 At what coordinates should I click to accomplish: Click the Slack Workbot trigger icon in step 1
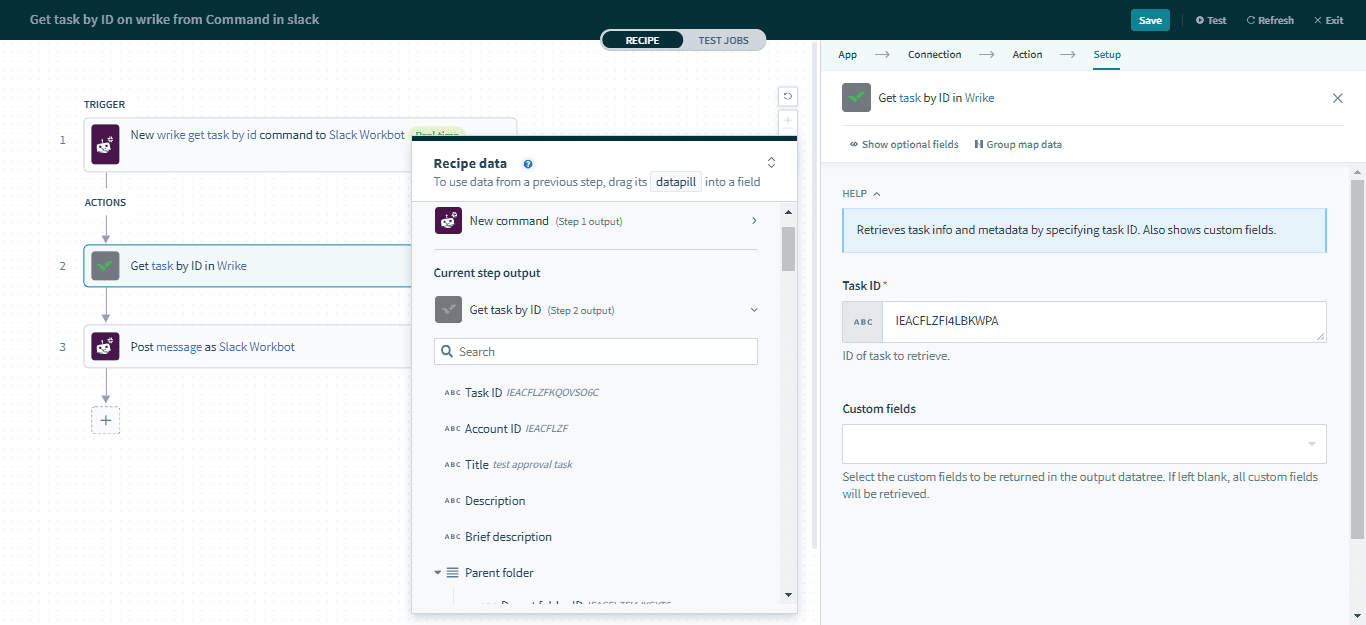(105, 144)
